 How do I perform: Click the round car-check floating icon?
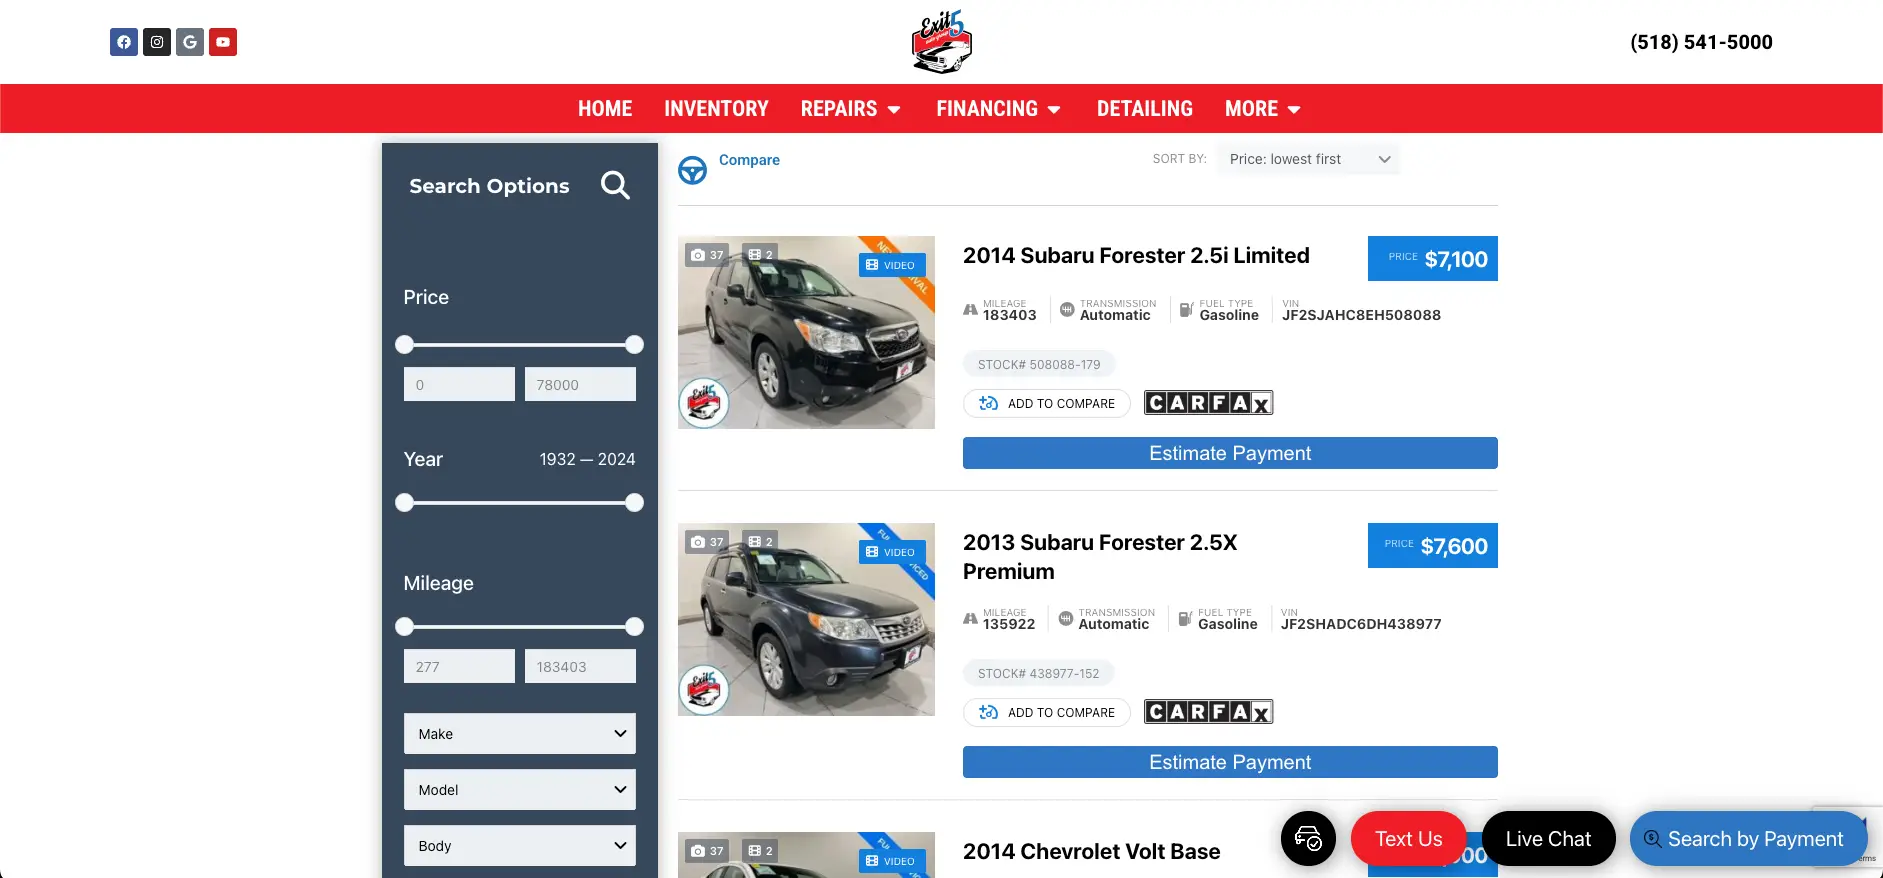point(1308,838)
